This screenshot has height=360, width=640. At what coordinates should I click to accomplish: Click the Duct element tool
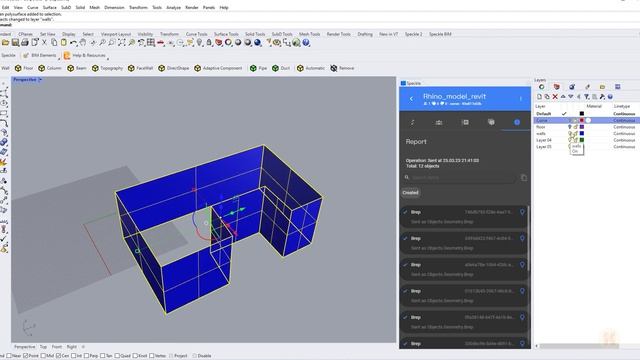tap(281, 68)
